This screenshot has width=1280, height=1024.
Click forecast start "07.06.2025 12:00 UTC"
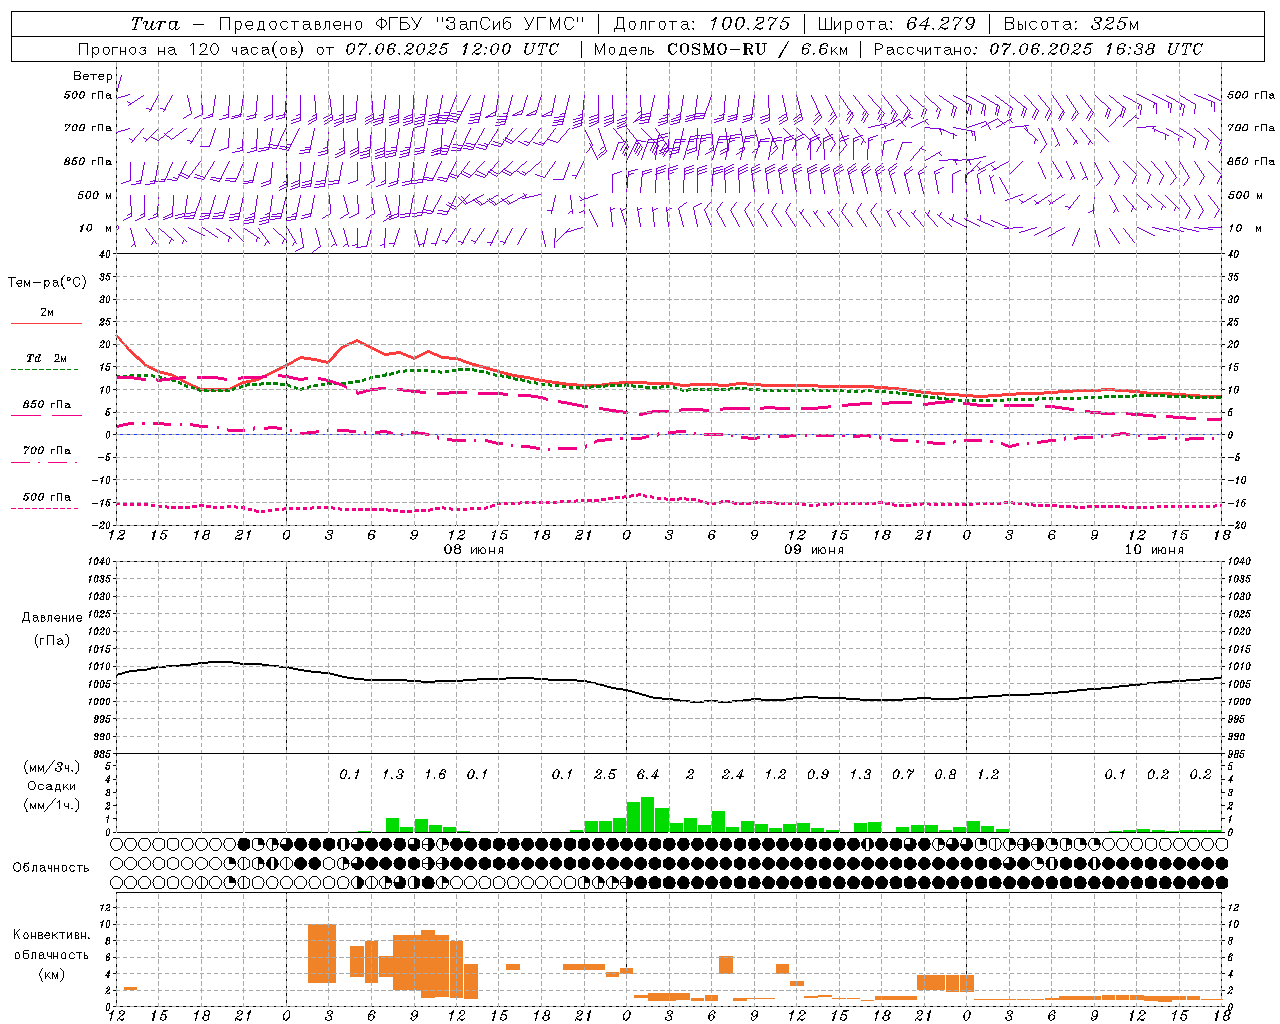tap(452, 49)
